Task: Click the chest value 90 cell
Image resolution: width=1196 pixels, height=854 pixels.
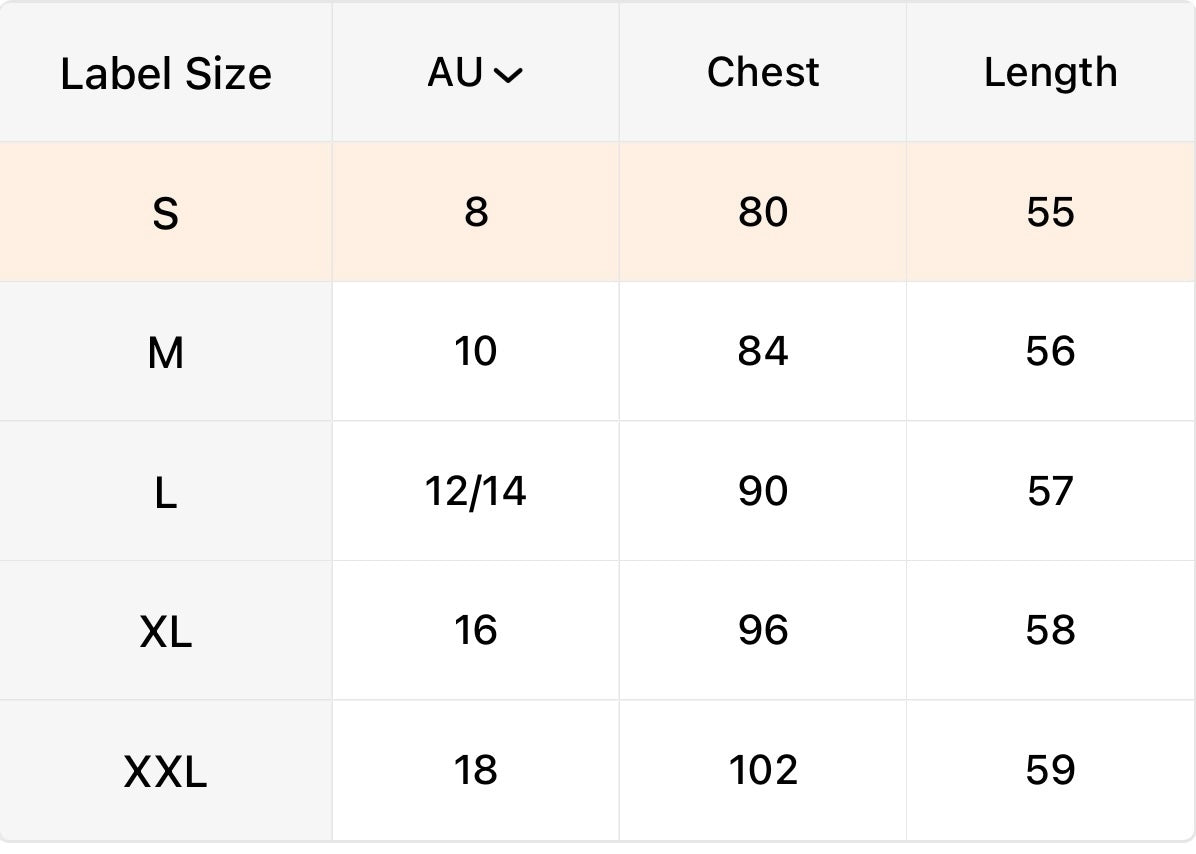Action: pos(763,491)
